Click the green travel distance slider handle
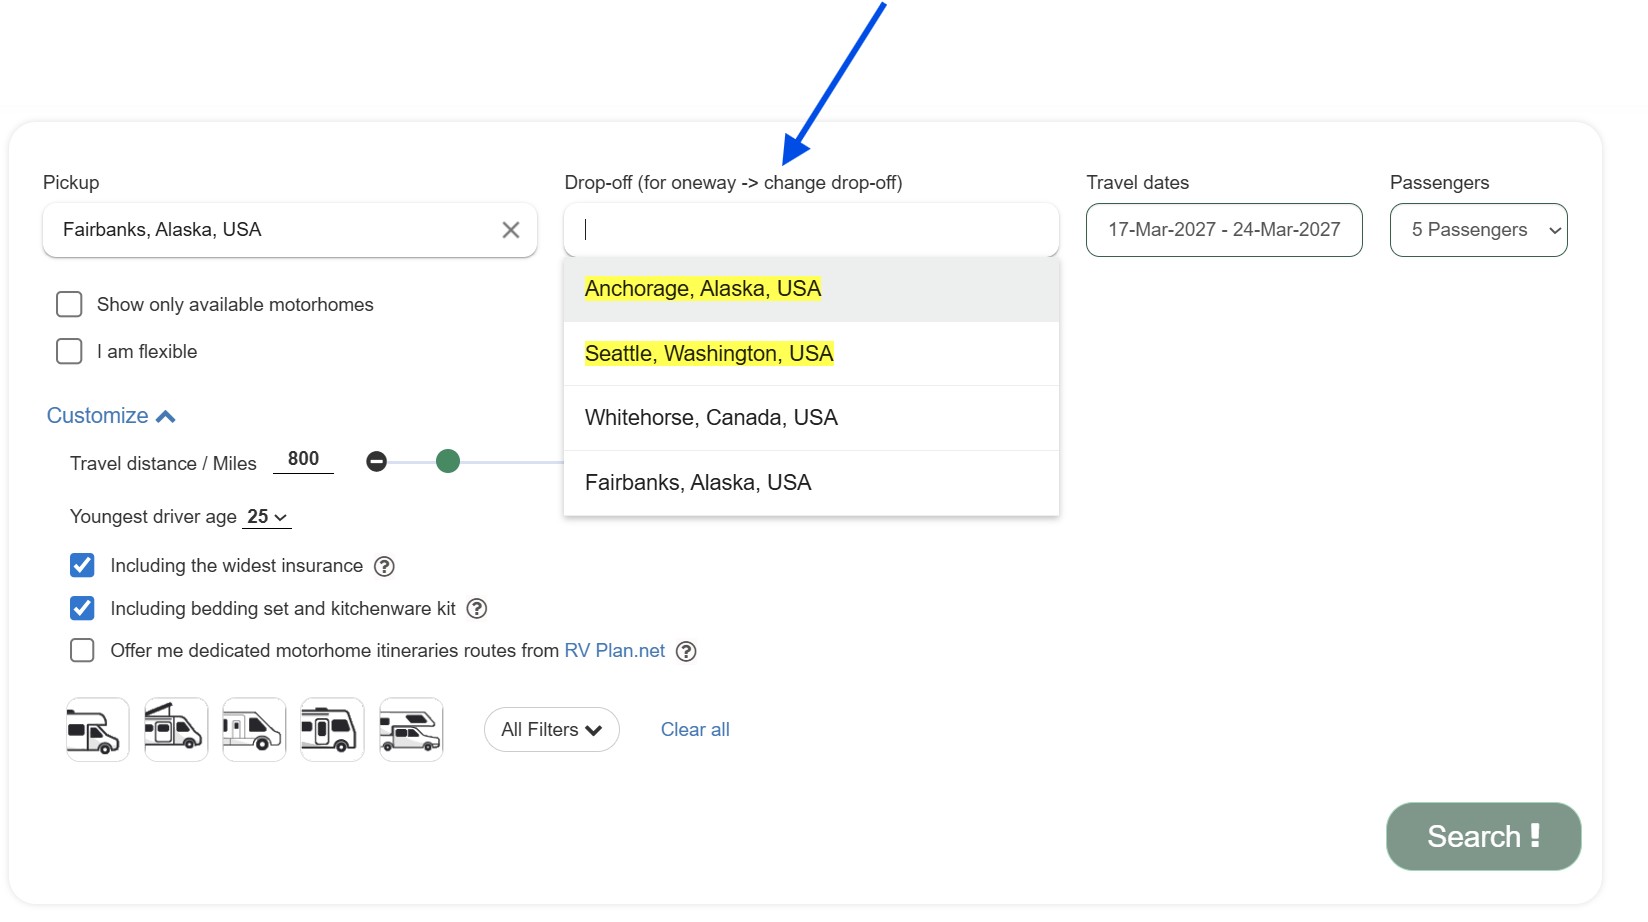This screenshot has height=922, width=1648. pyautogui.click(x=448, y=461)
